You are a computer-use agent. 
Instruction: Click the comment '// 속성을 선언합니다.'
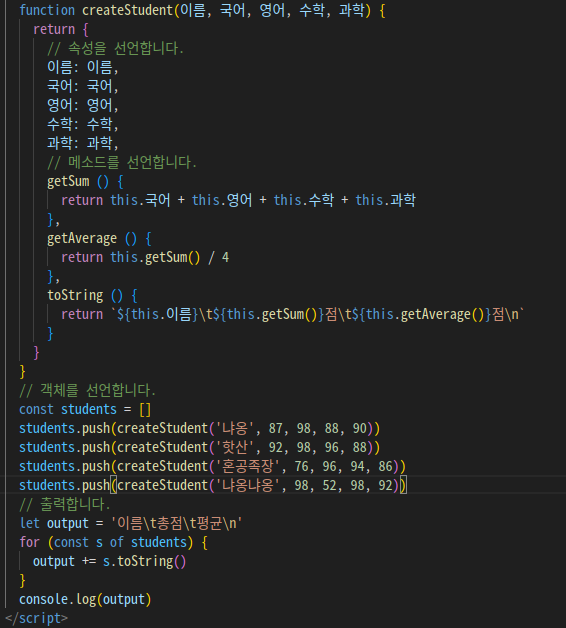tap(115, 48)
